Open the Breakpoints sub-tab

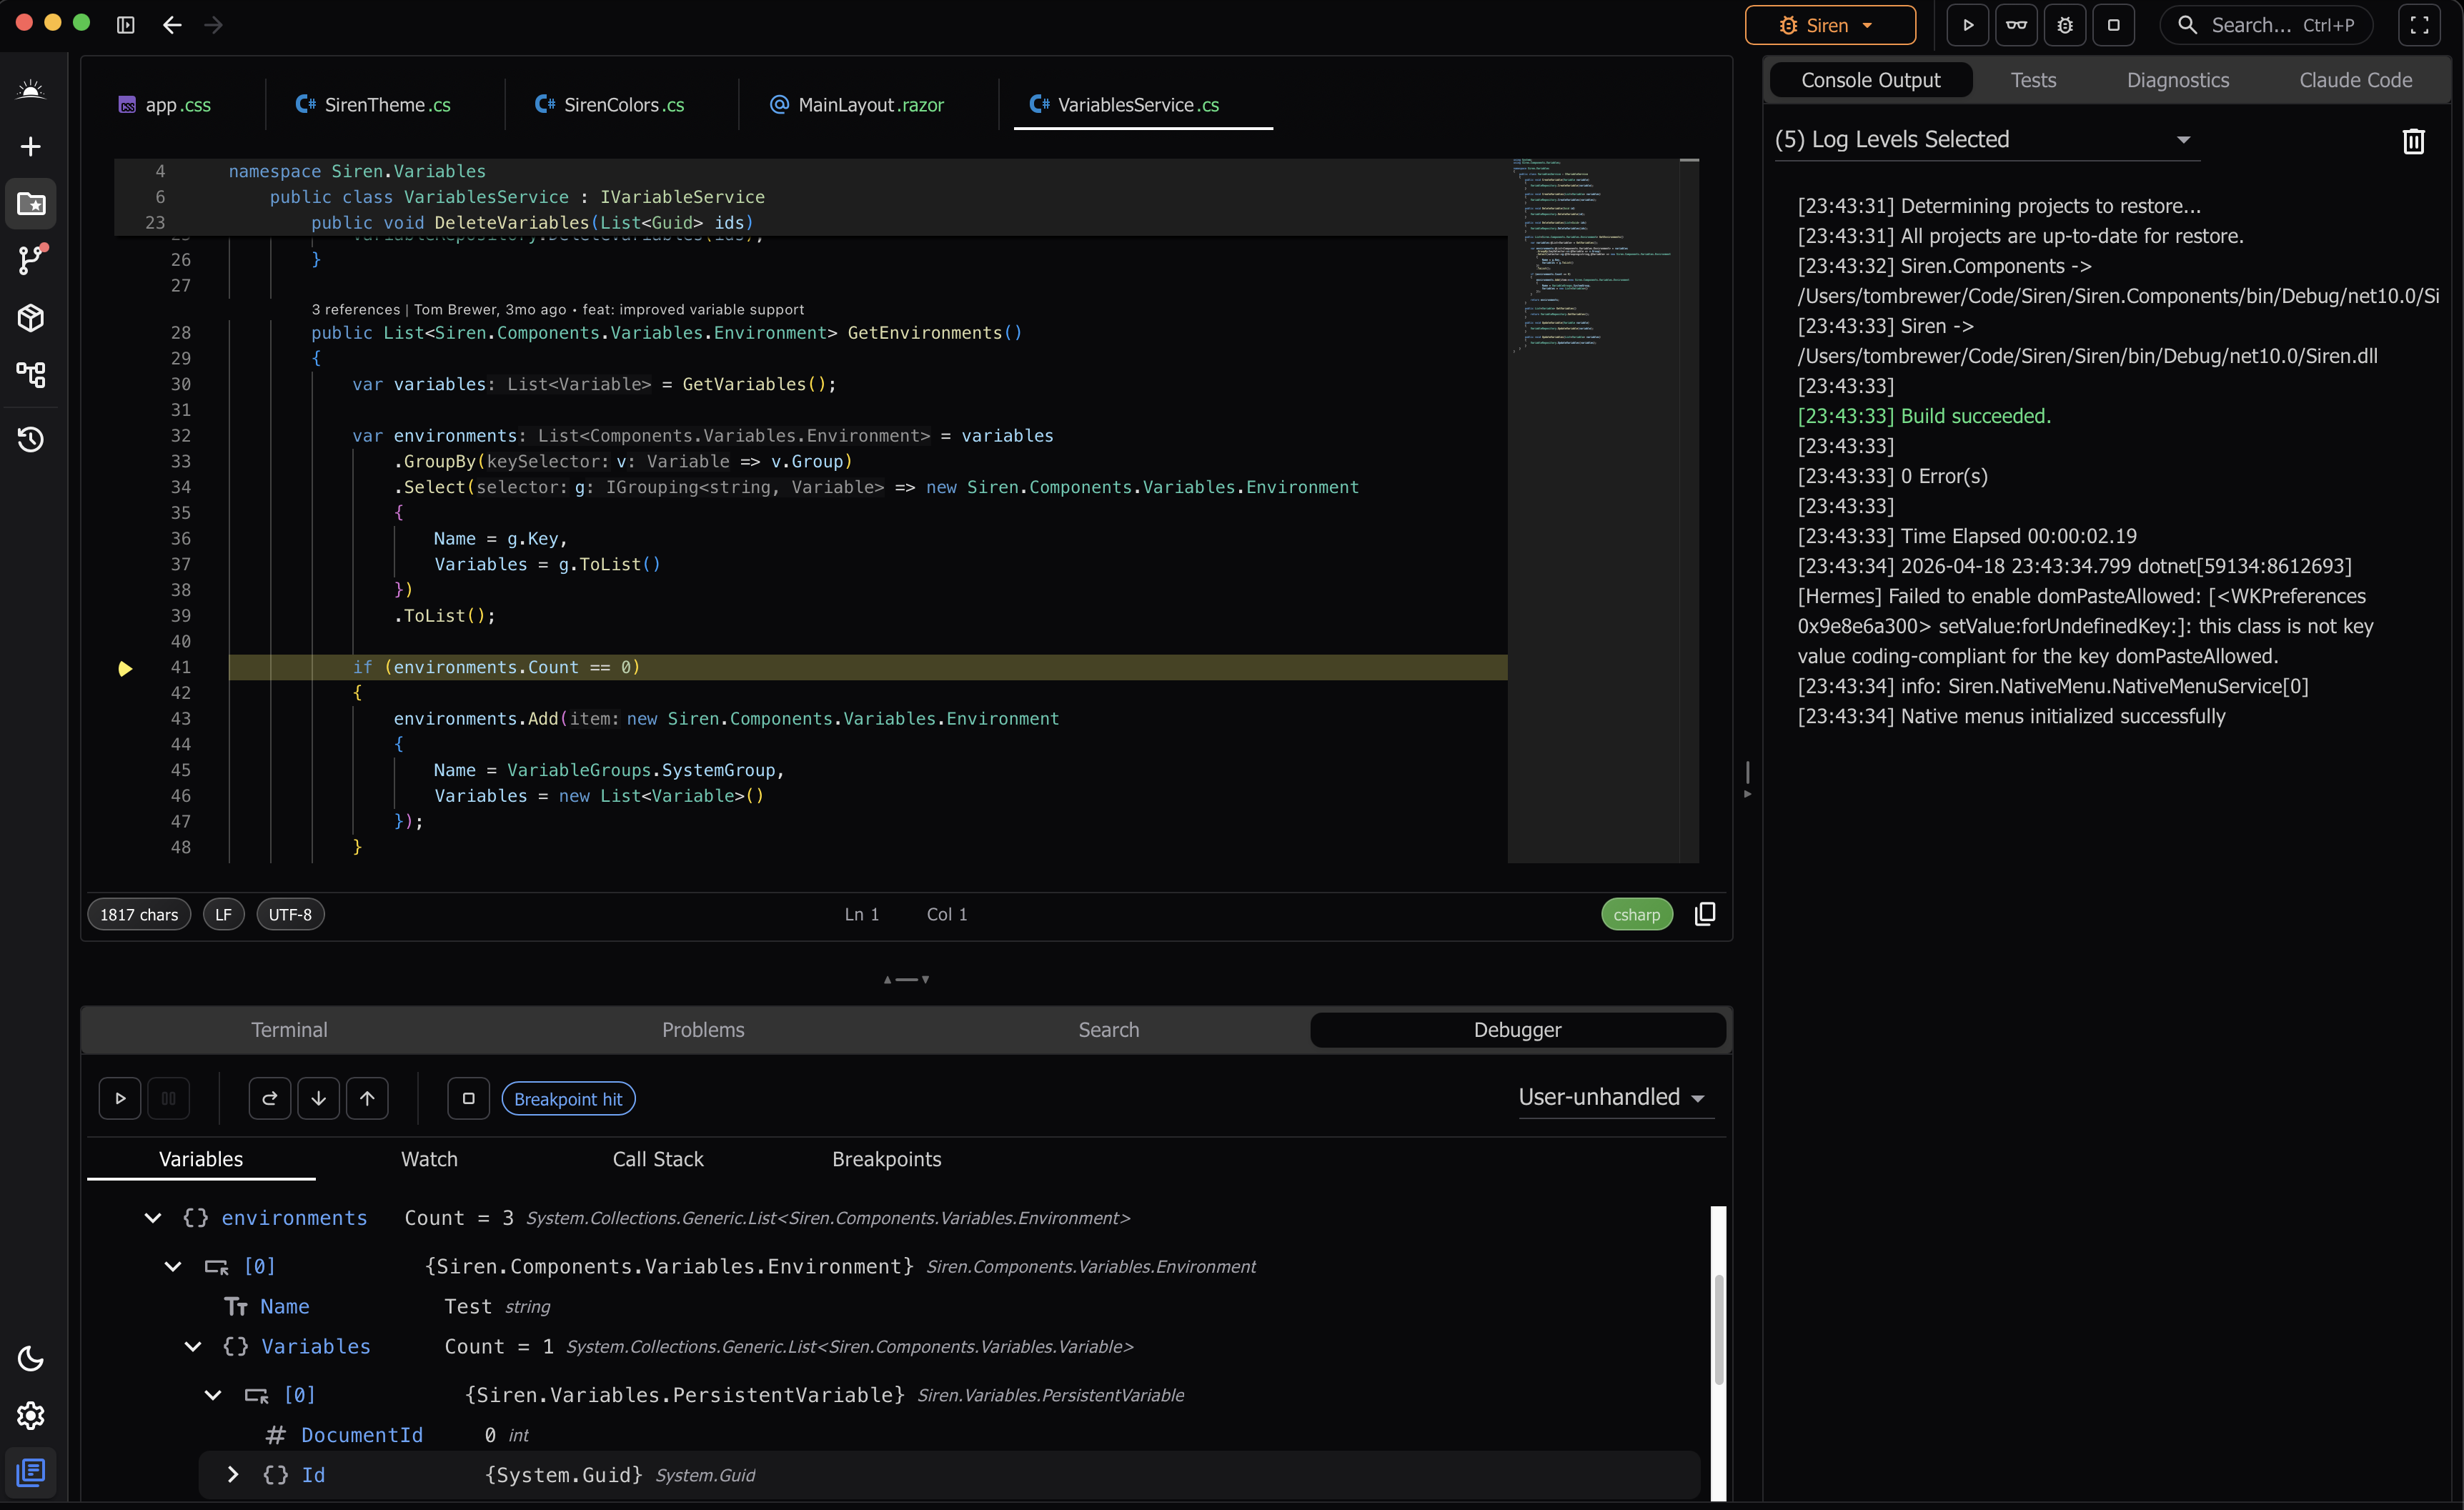(x=887, y=1159)
